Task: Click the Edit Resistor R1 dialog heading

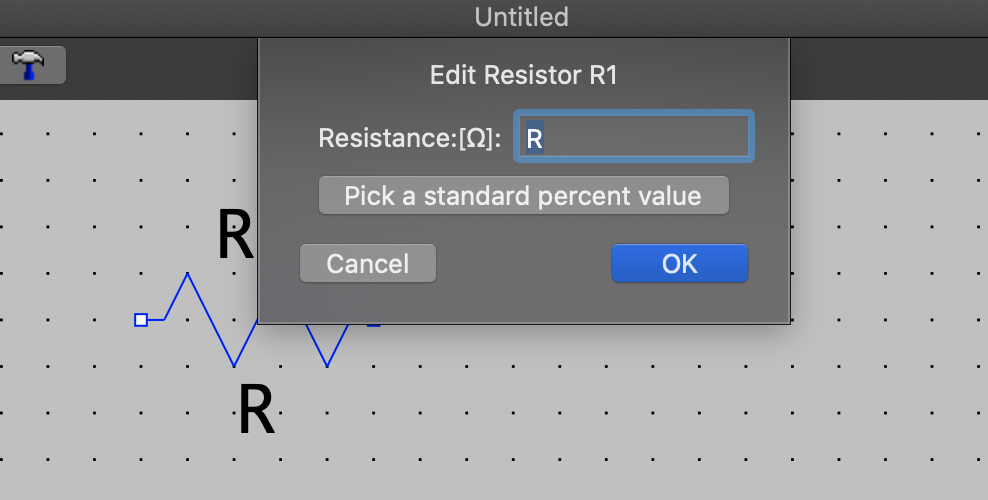Action: pyautogui.click(x=524, y=75)
